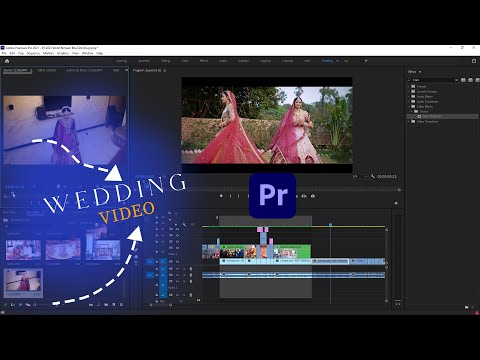This screenshot has height=360, width=480.
Task: Expand the Lumetri Presets folder
Action: coord(409,91)
